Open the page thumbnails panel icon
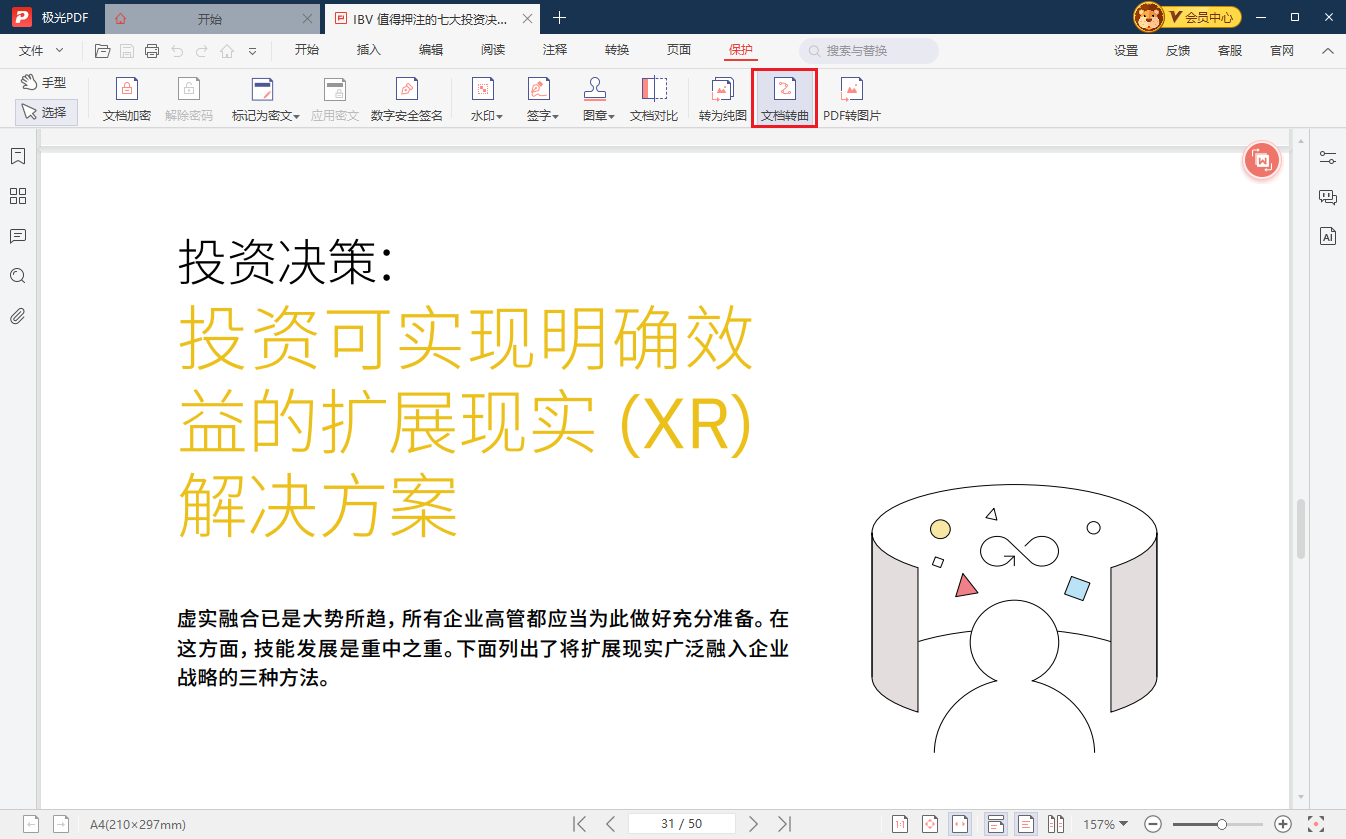The image size is (1346, 839). [17, 196]
